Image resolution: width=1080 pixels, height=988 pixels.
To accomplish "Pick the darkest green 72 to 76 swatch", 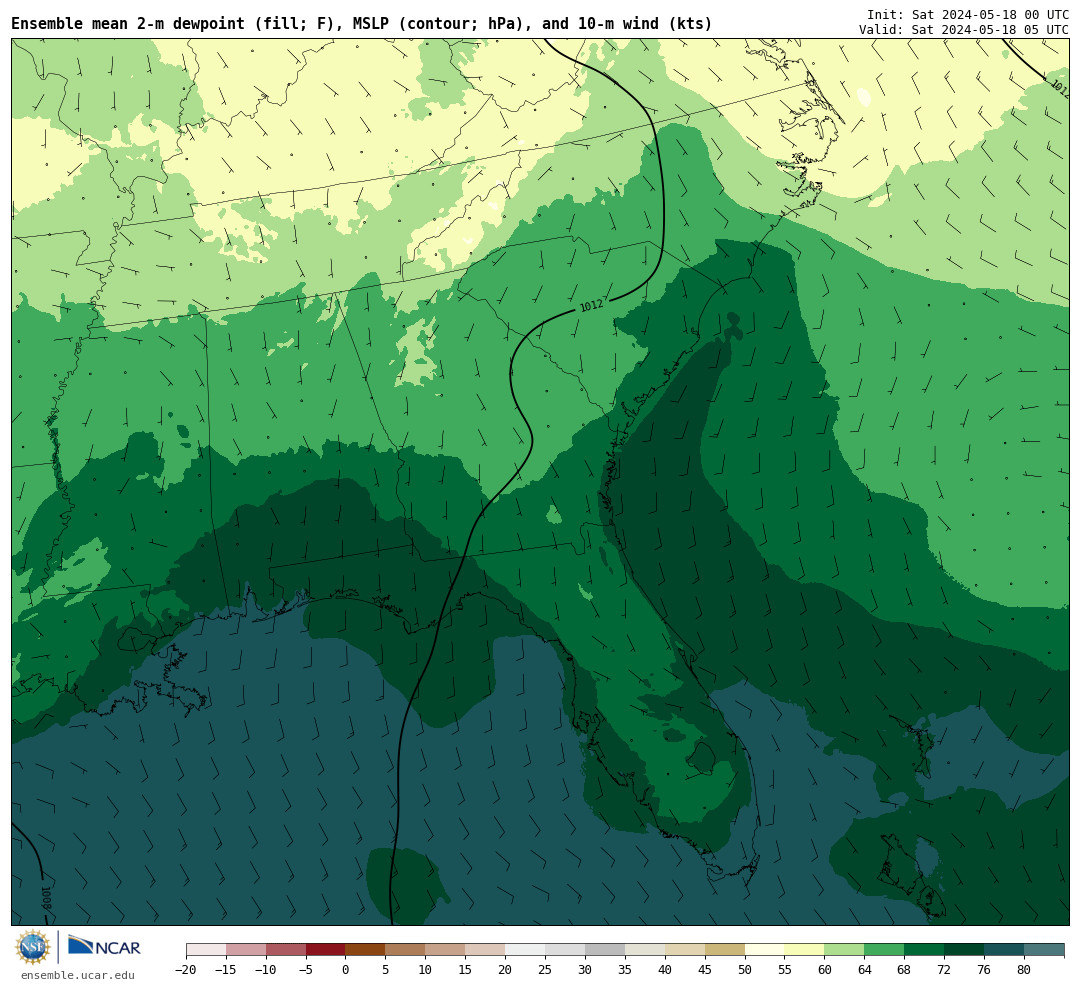I will 965,950.
